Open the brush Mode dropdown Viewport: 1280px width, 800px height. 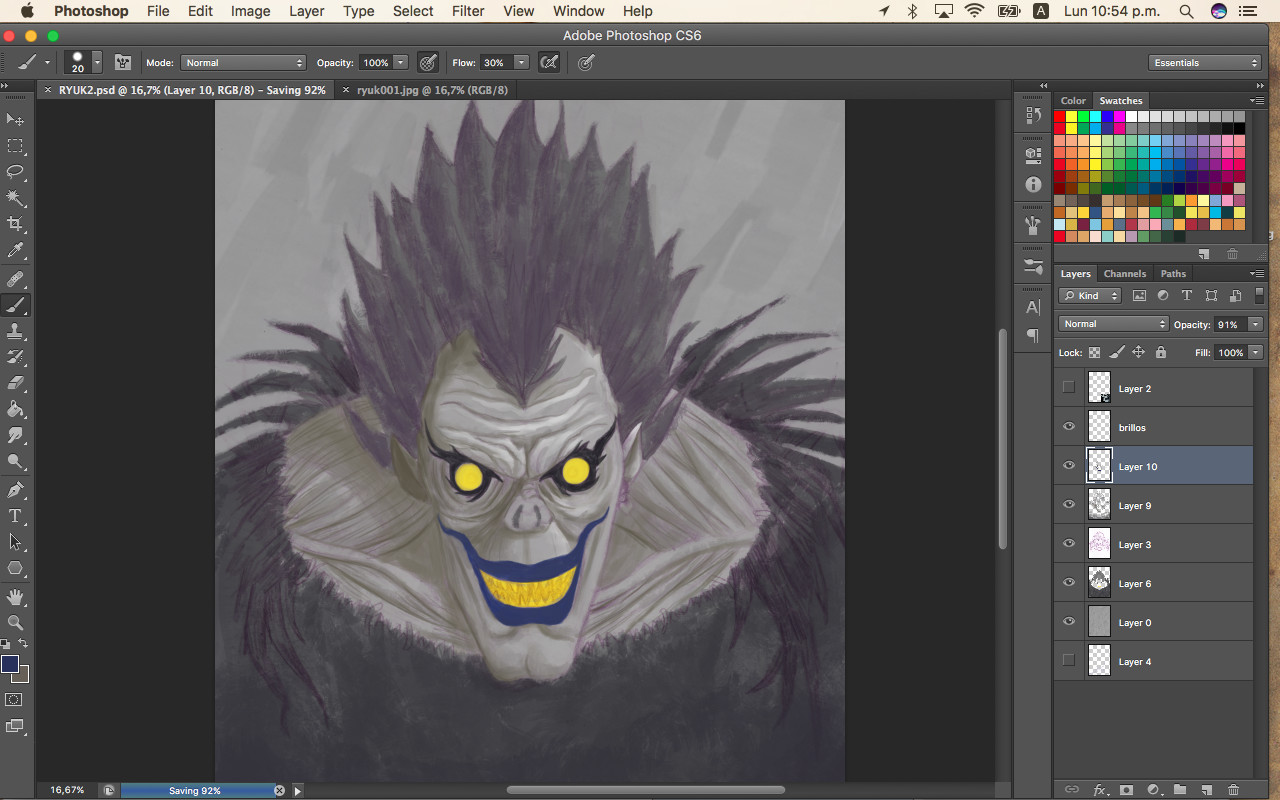(243, 62)
